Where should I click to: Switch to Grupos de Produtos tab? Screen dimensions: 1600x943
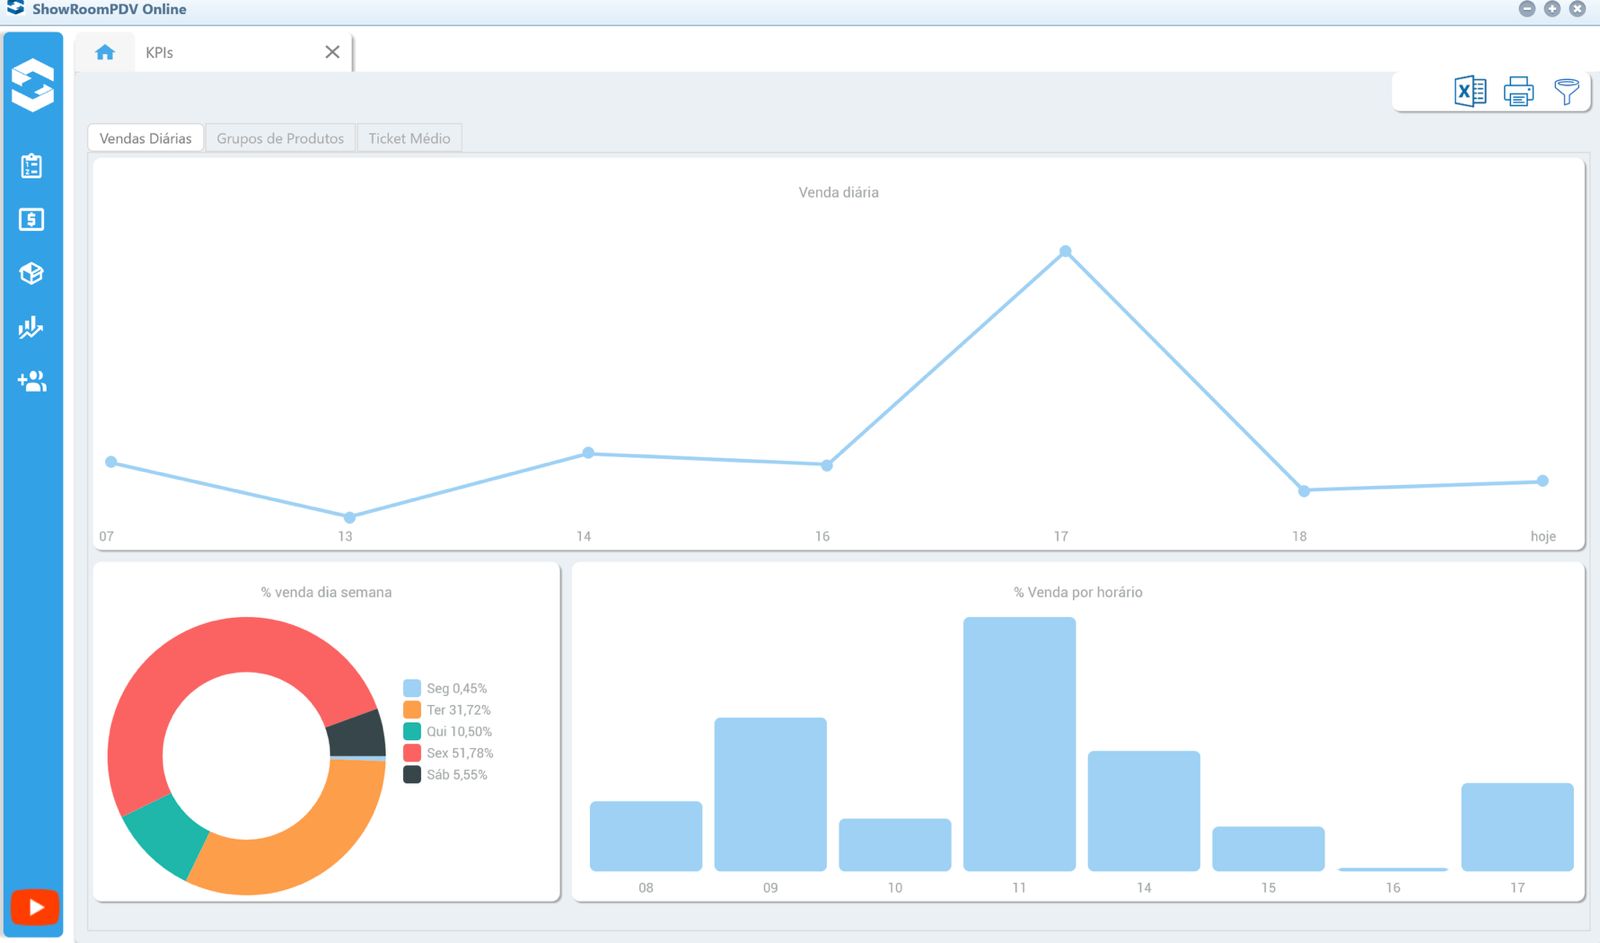[280, 138]
